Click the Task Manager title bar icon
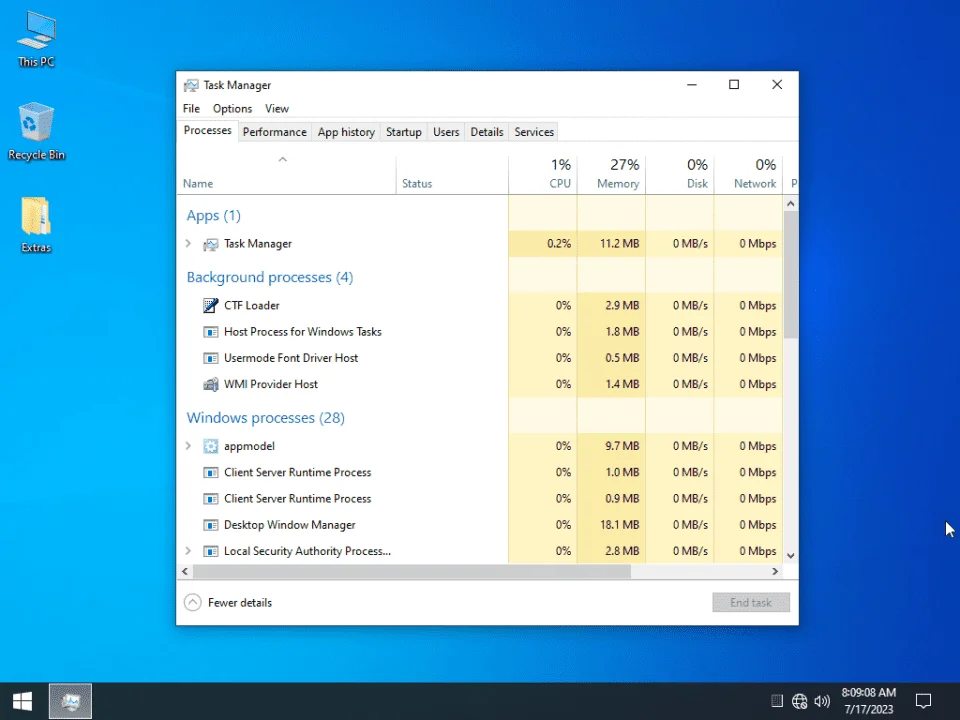This screenshot has height=720, width=960. point(191,85)
